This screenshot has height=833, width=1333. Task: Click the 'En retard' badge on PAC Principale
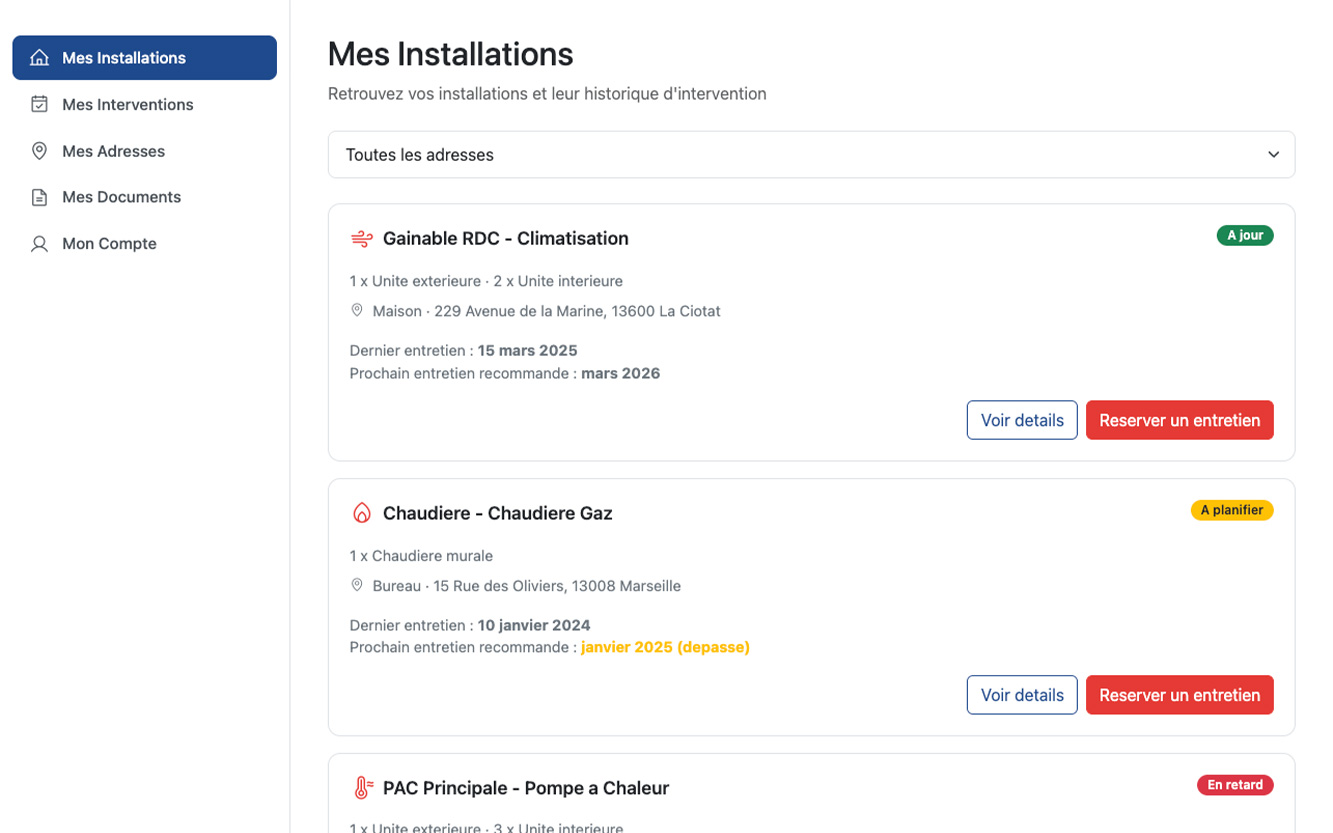(1235, 785)
